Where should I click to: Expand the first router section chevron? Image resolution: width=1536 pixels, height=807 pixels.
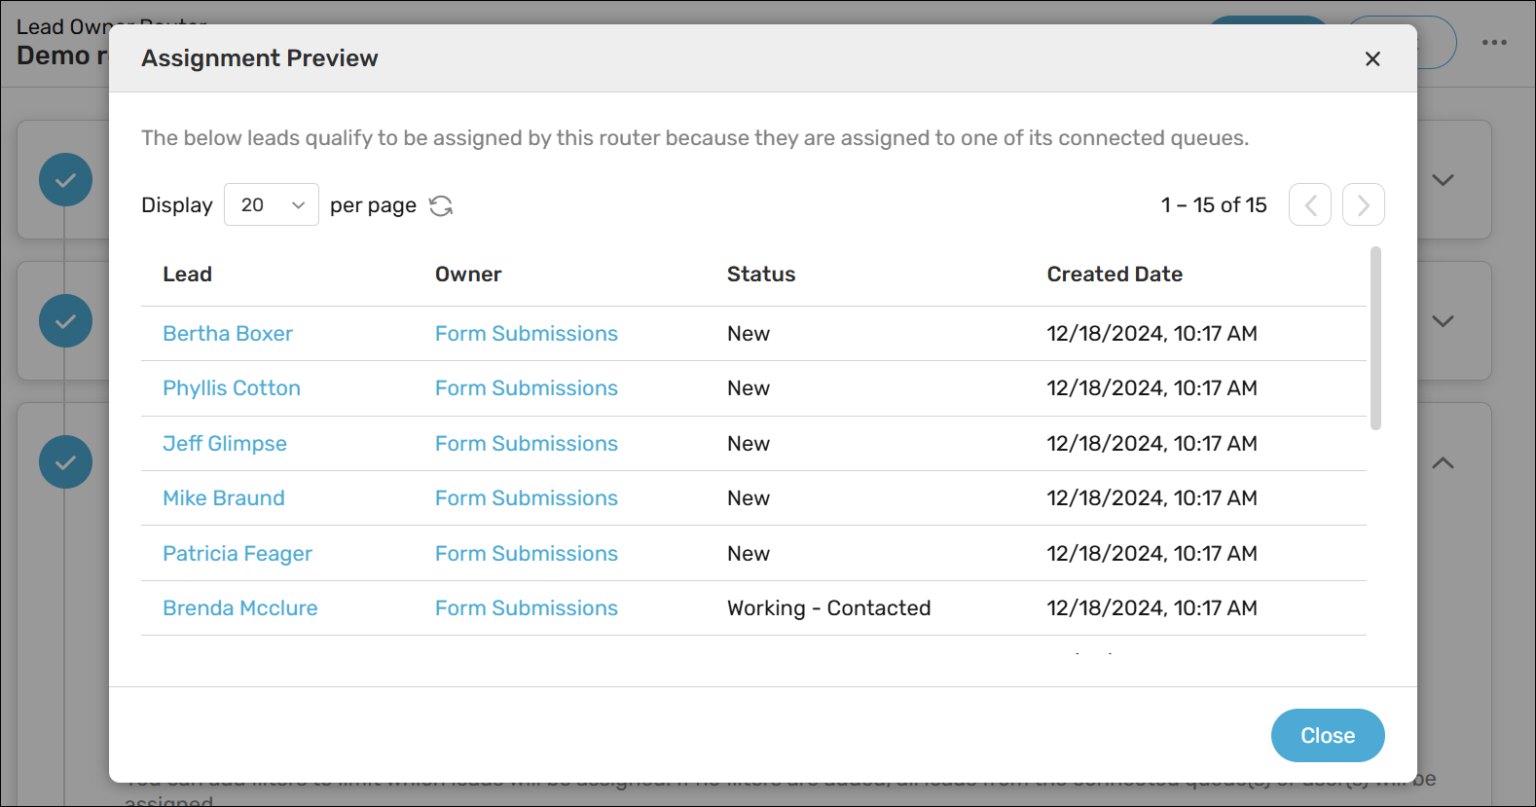click(1442, 181)
